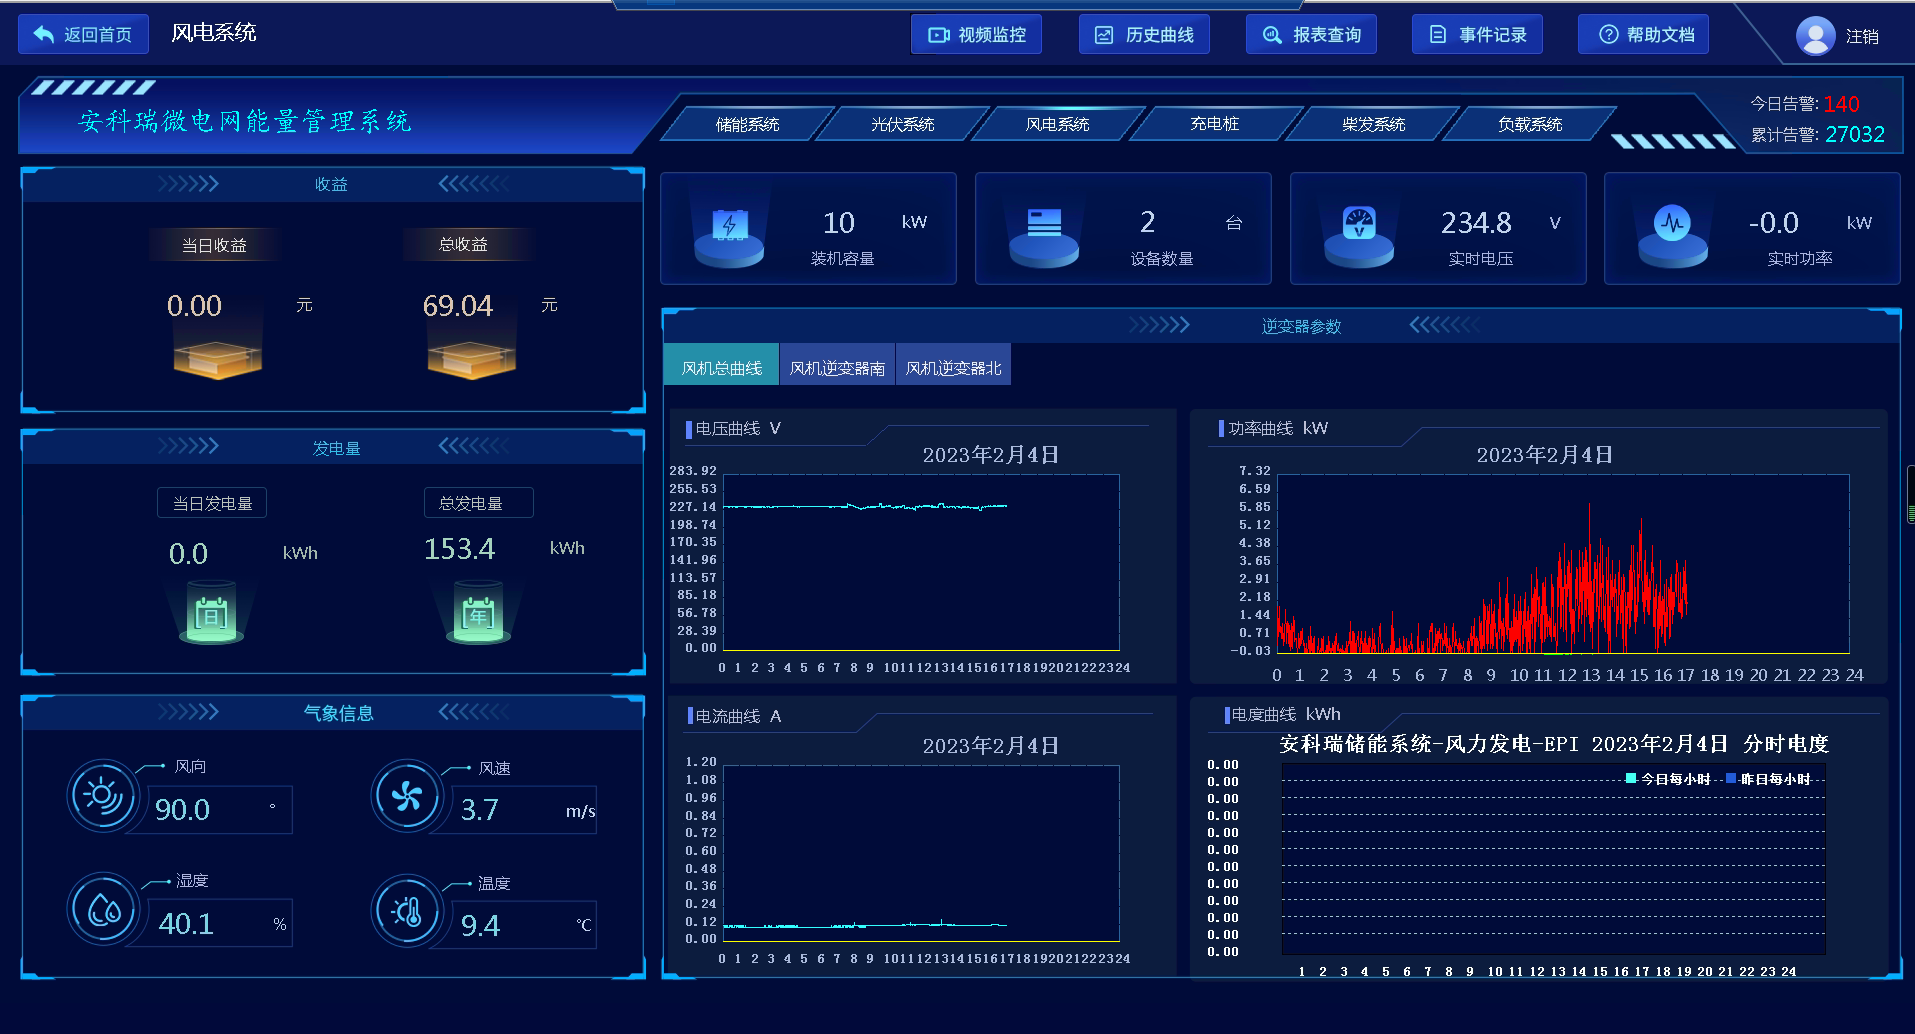Open the 事件记录 event log

[1476, 34]
